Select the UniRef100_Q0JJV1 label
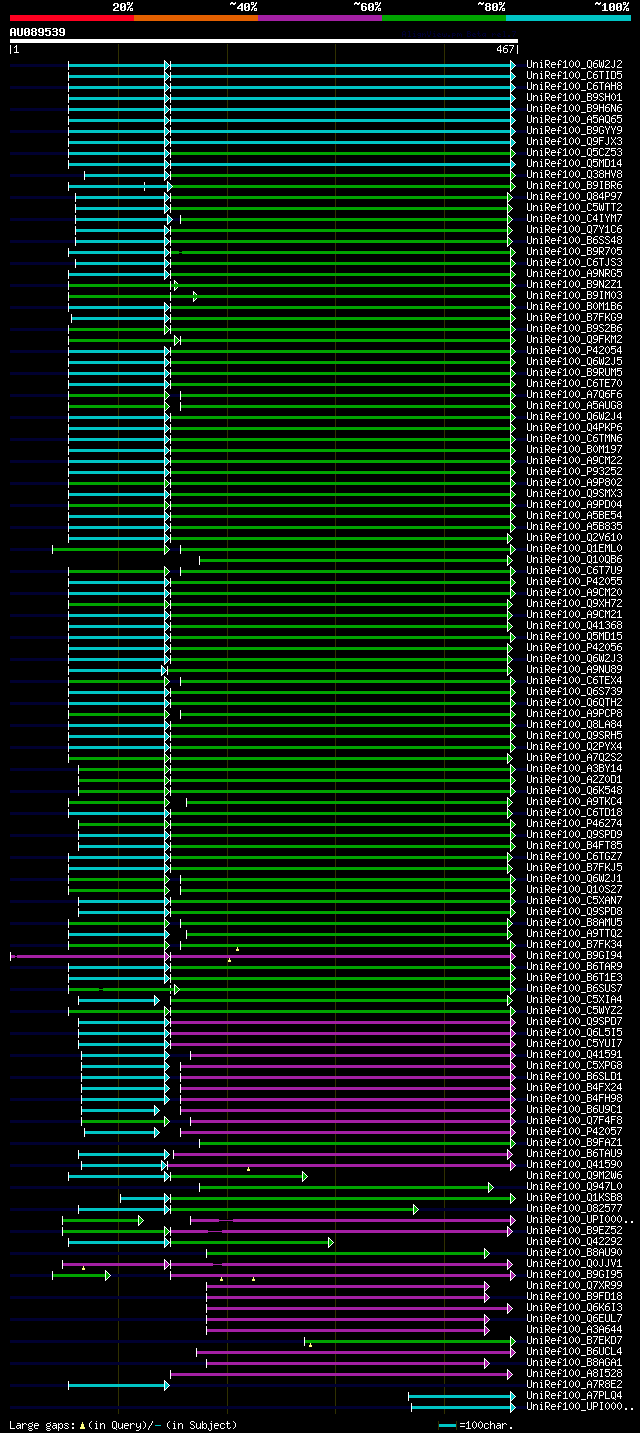Image resolution: width=640 pixels, height=1433 pixels. (x=574, y=1263)
